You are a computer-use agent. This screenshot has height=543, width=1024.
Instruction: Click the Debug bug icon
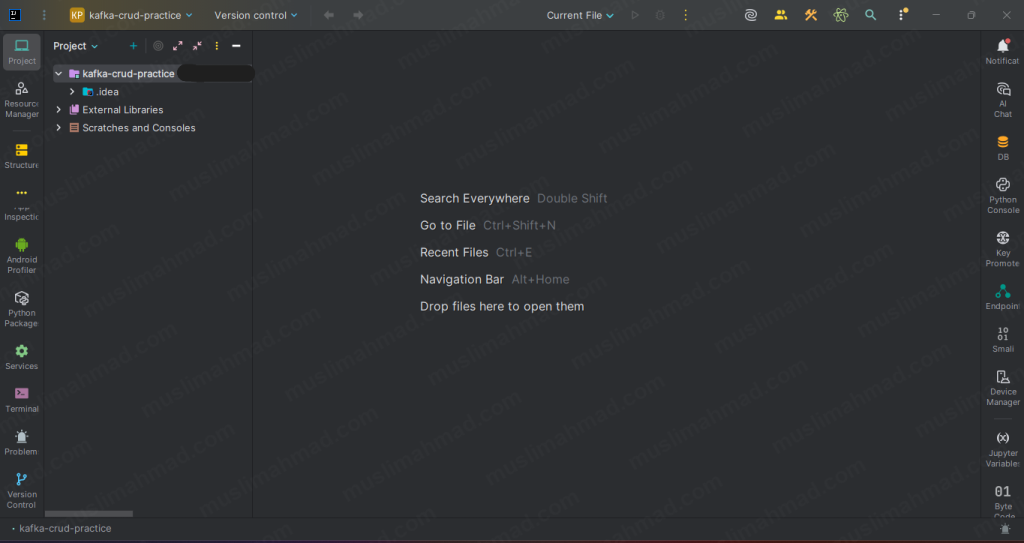[660, 15]
